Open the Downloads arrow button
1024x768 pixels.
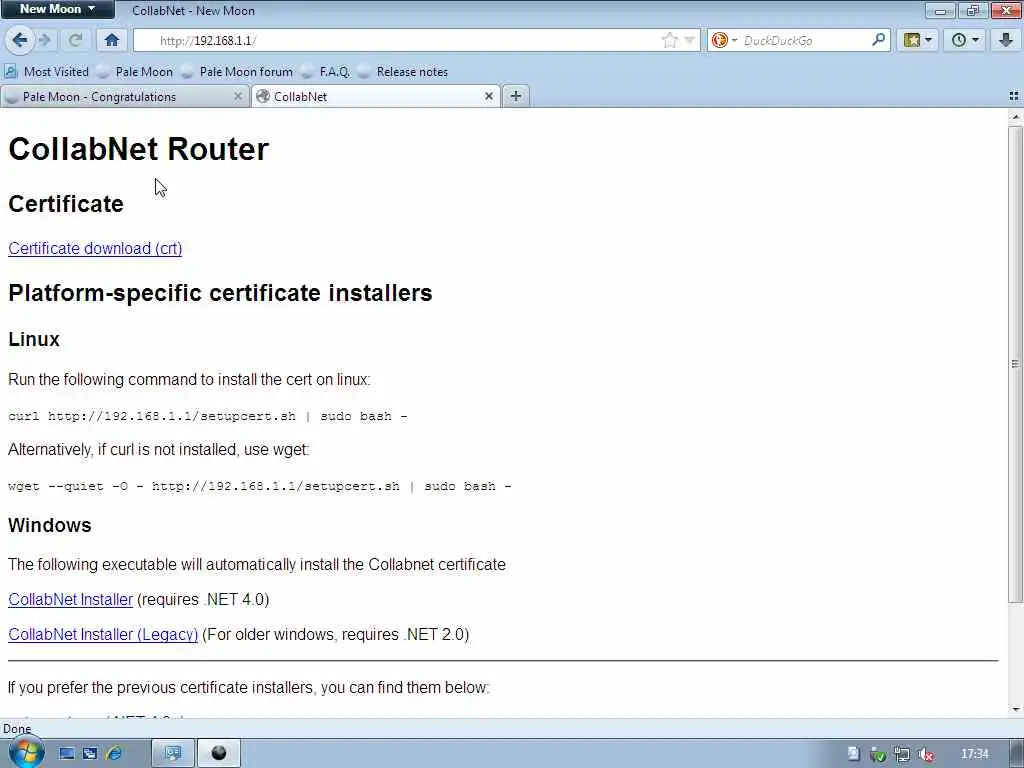point(1005,40)
